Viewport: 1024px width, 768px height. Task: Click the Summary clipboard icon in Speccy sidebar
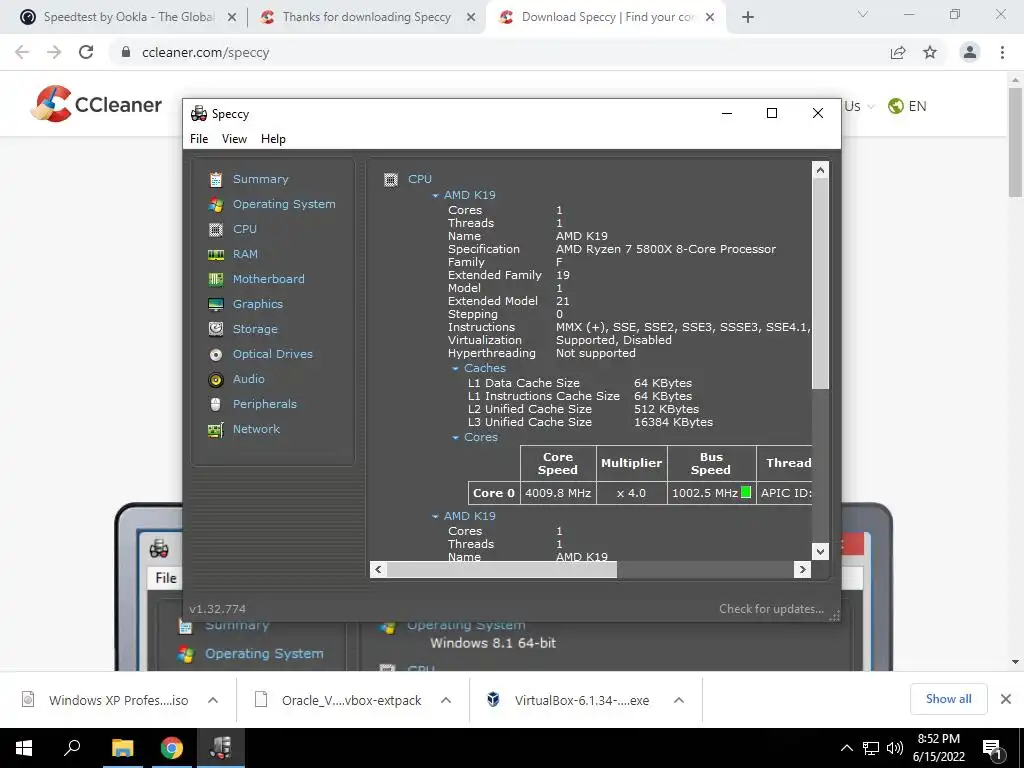[216, 180]
